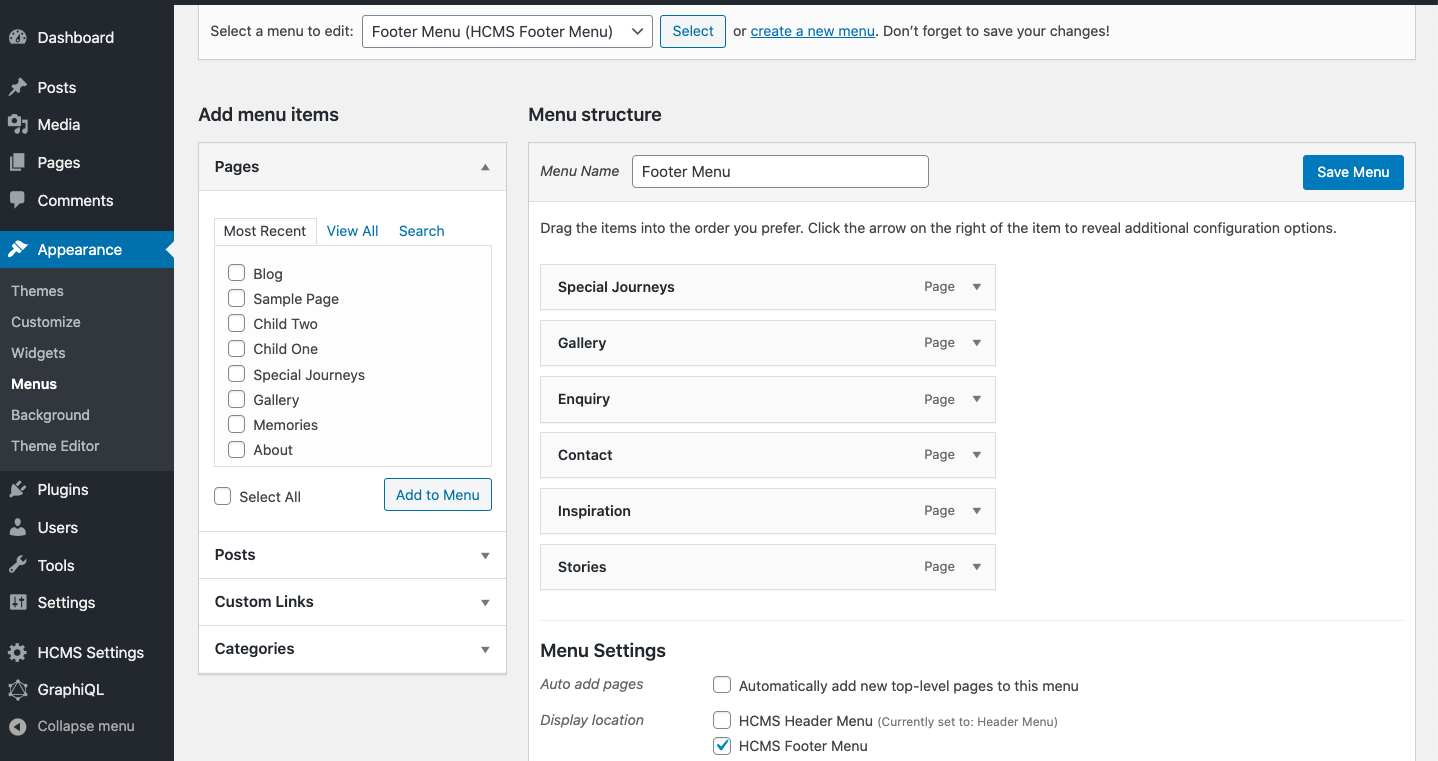The height and width of the screenshot is (761, 1438).
Task: Check the Sample Page checkbox
Action: coord(237,298)
